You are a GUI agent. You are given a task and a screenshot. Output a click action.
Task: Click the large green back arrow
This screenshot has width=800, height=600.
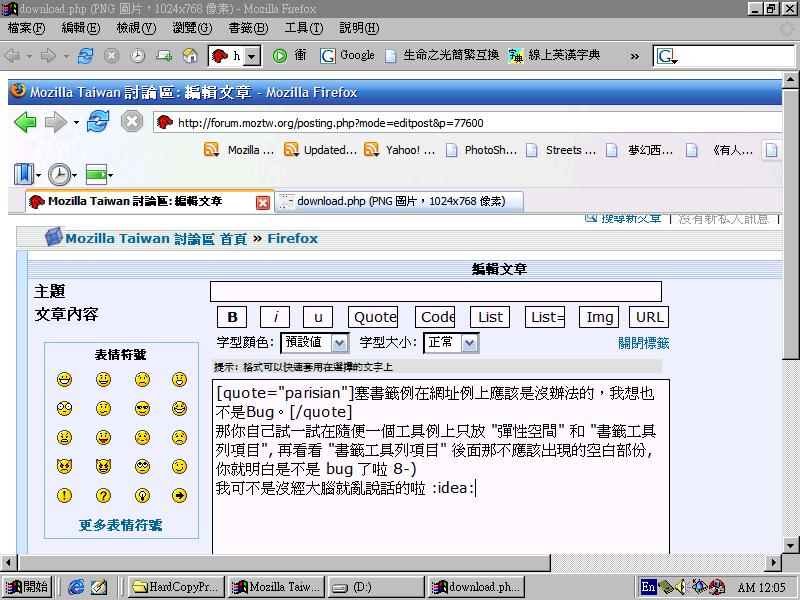point(25,122)
